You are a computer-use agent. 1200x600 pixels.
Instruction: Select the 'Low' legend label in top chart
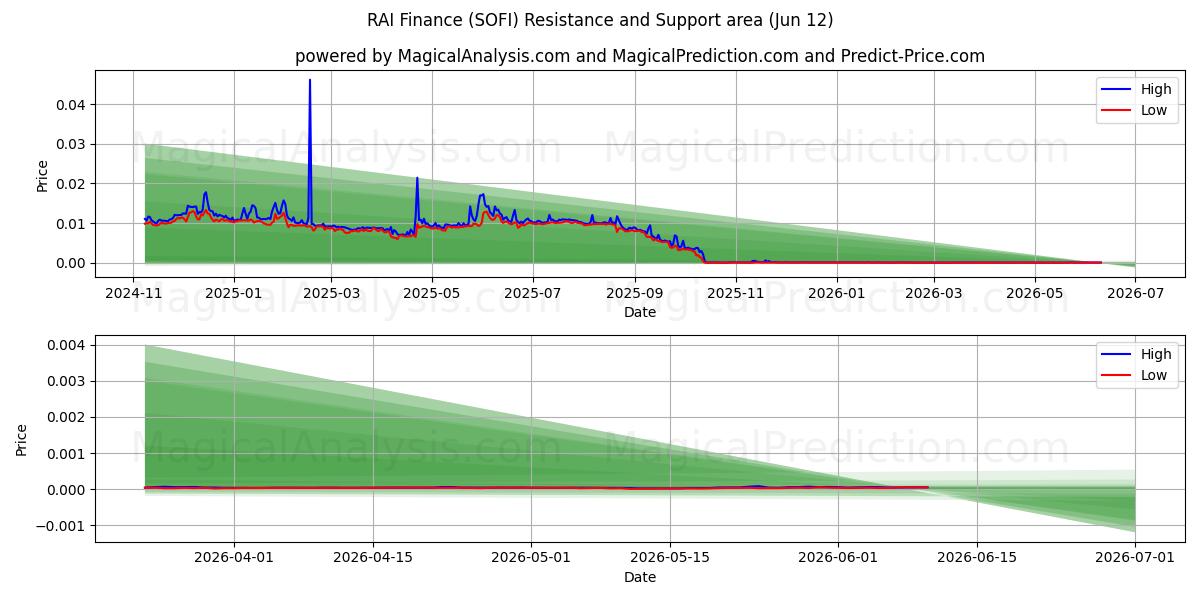[1154, 110]
